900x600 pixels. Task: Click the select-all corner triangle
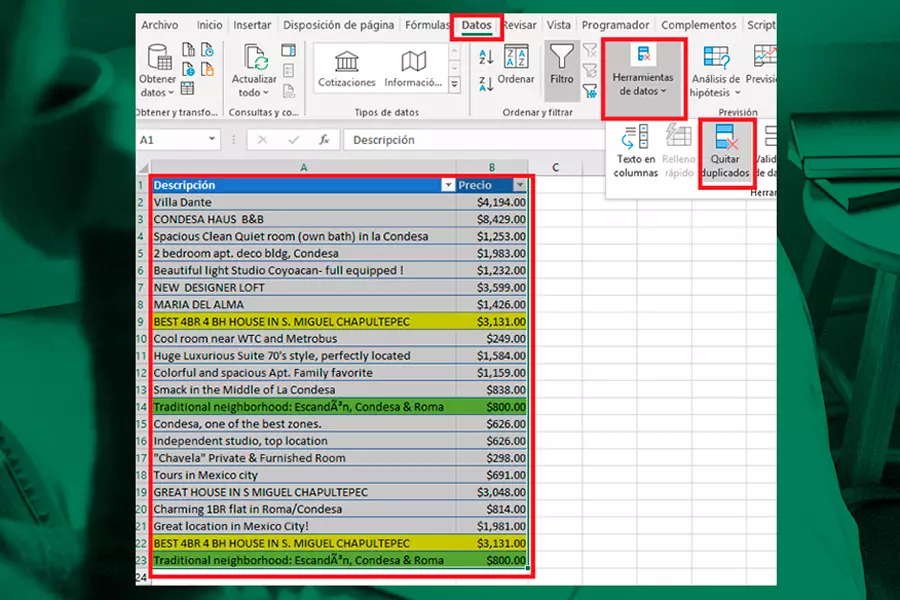[x=143, y=168]
